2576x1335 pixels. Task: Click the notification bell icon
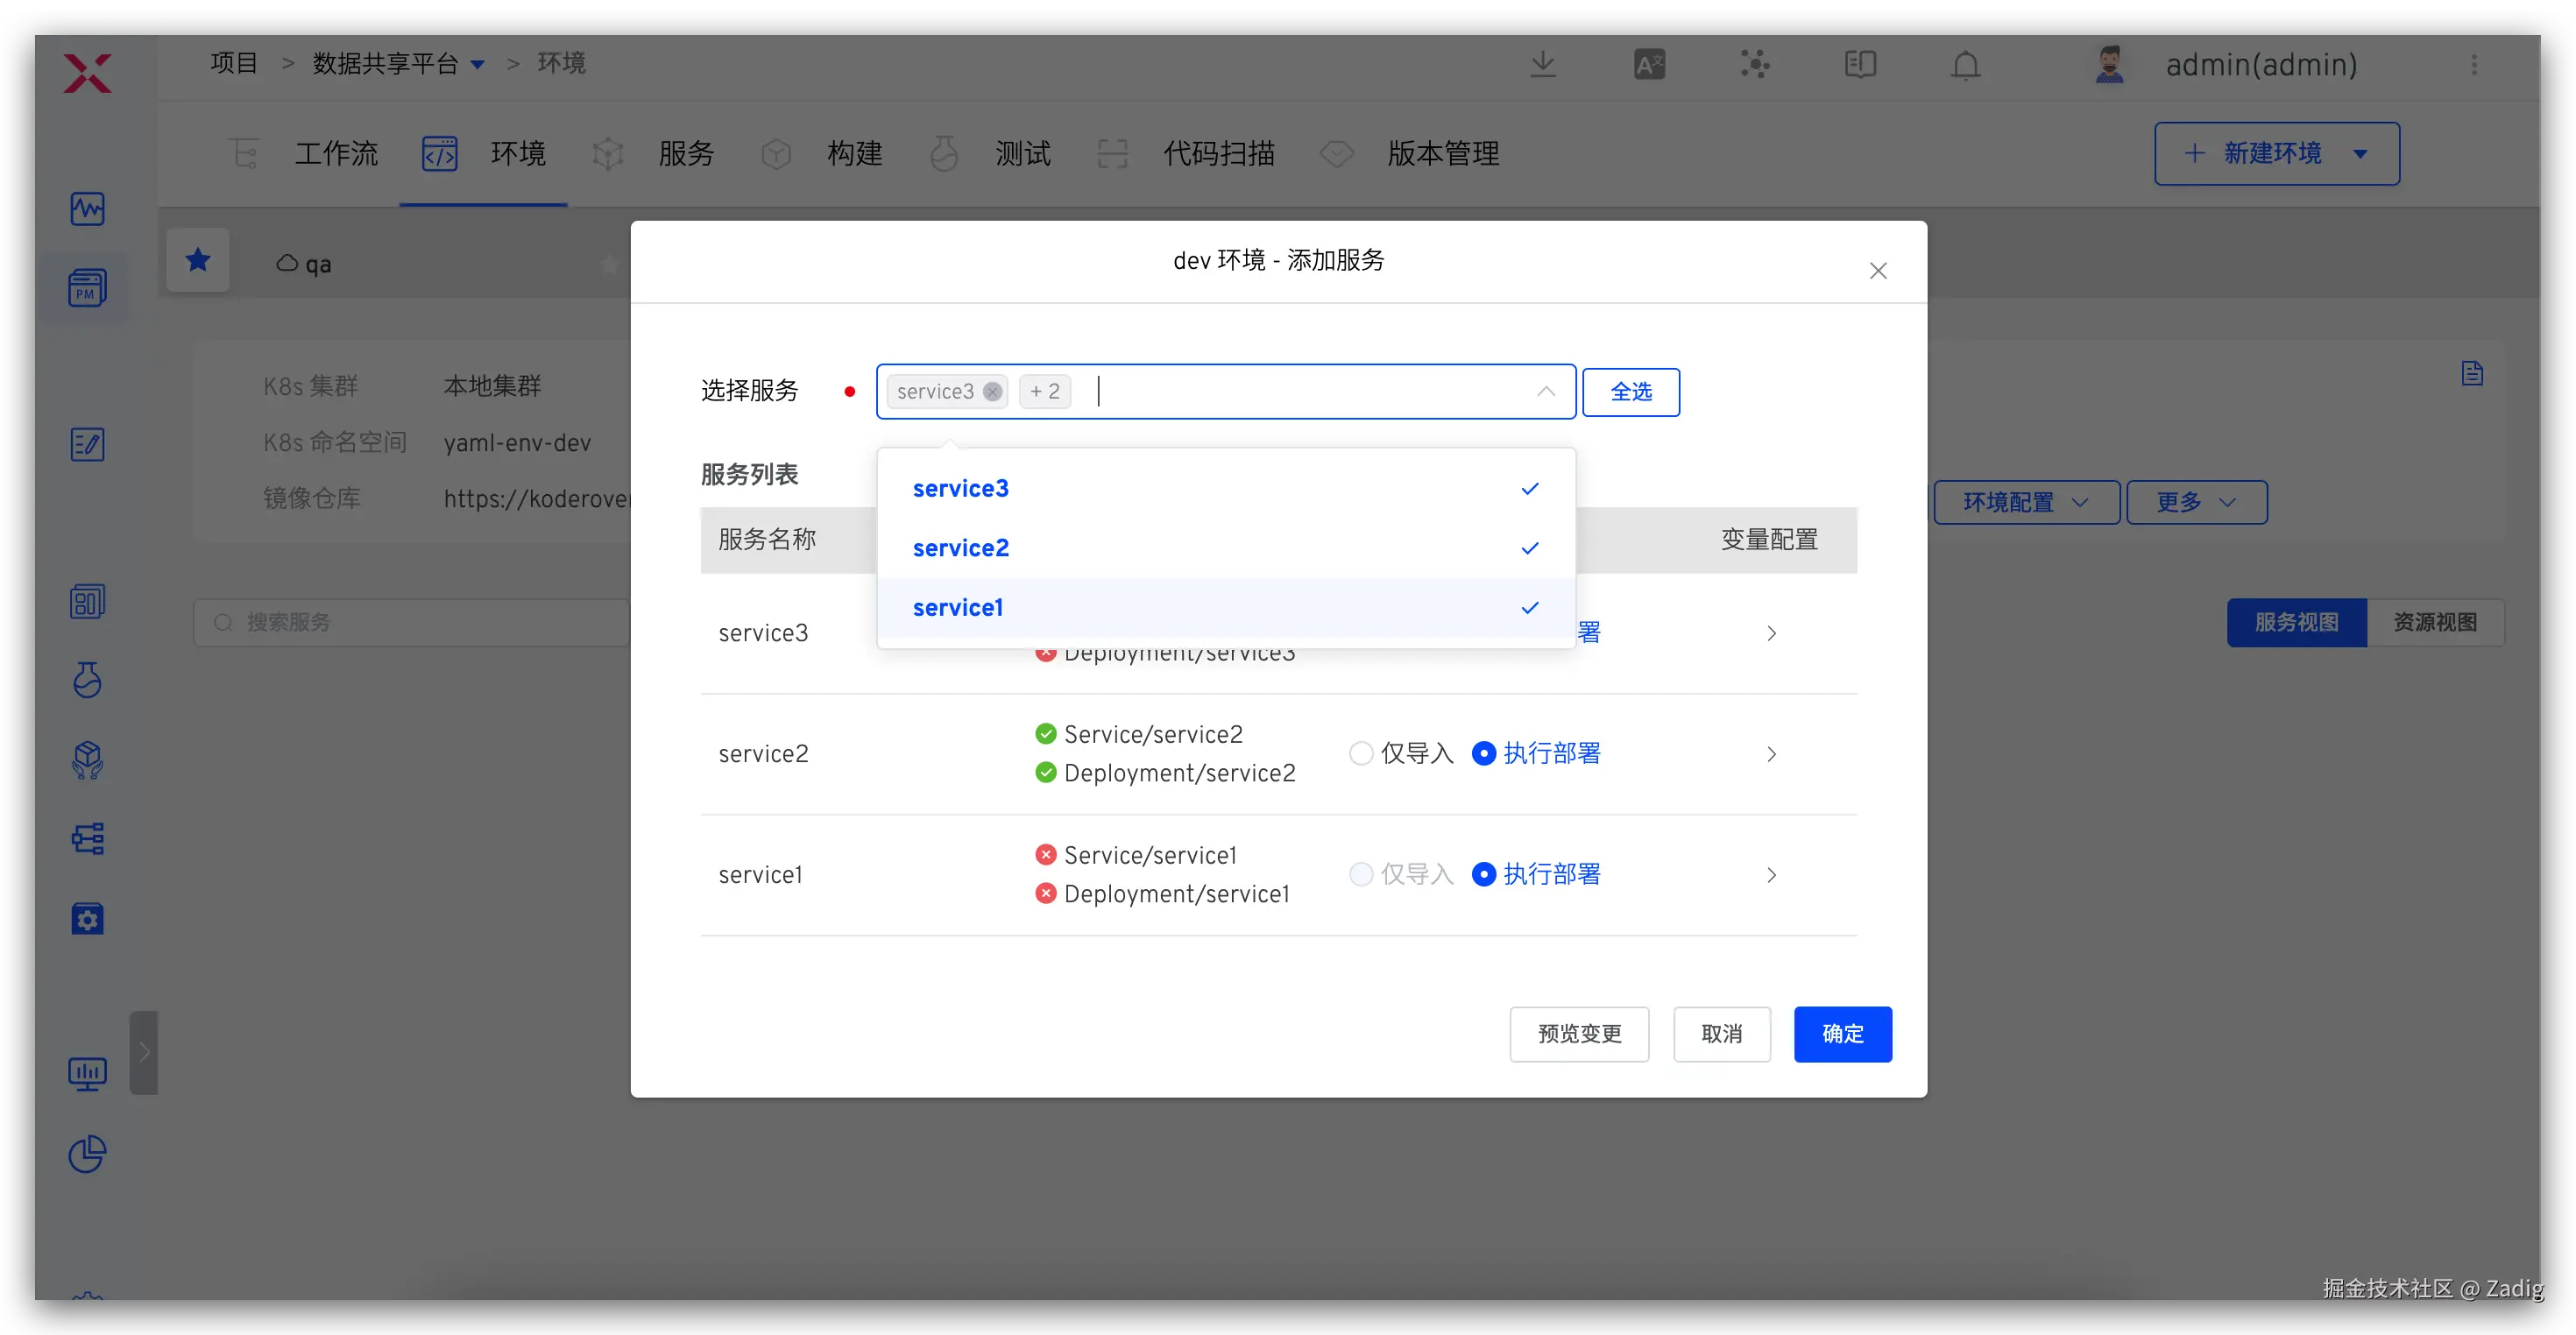pos(1965,65)
